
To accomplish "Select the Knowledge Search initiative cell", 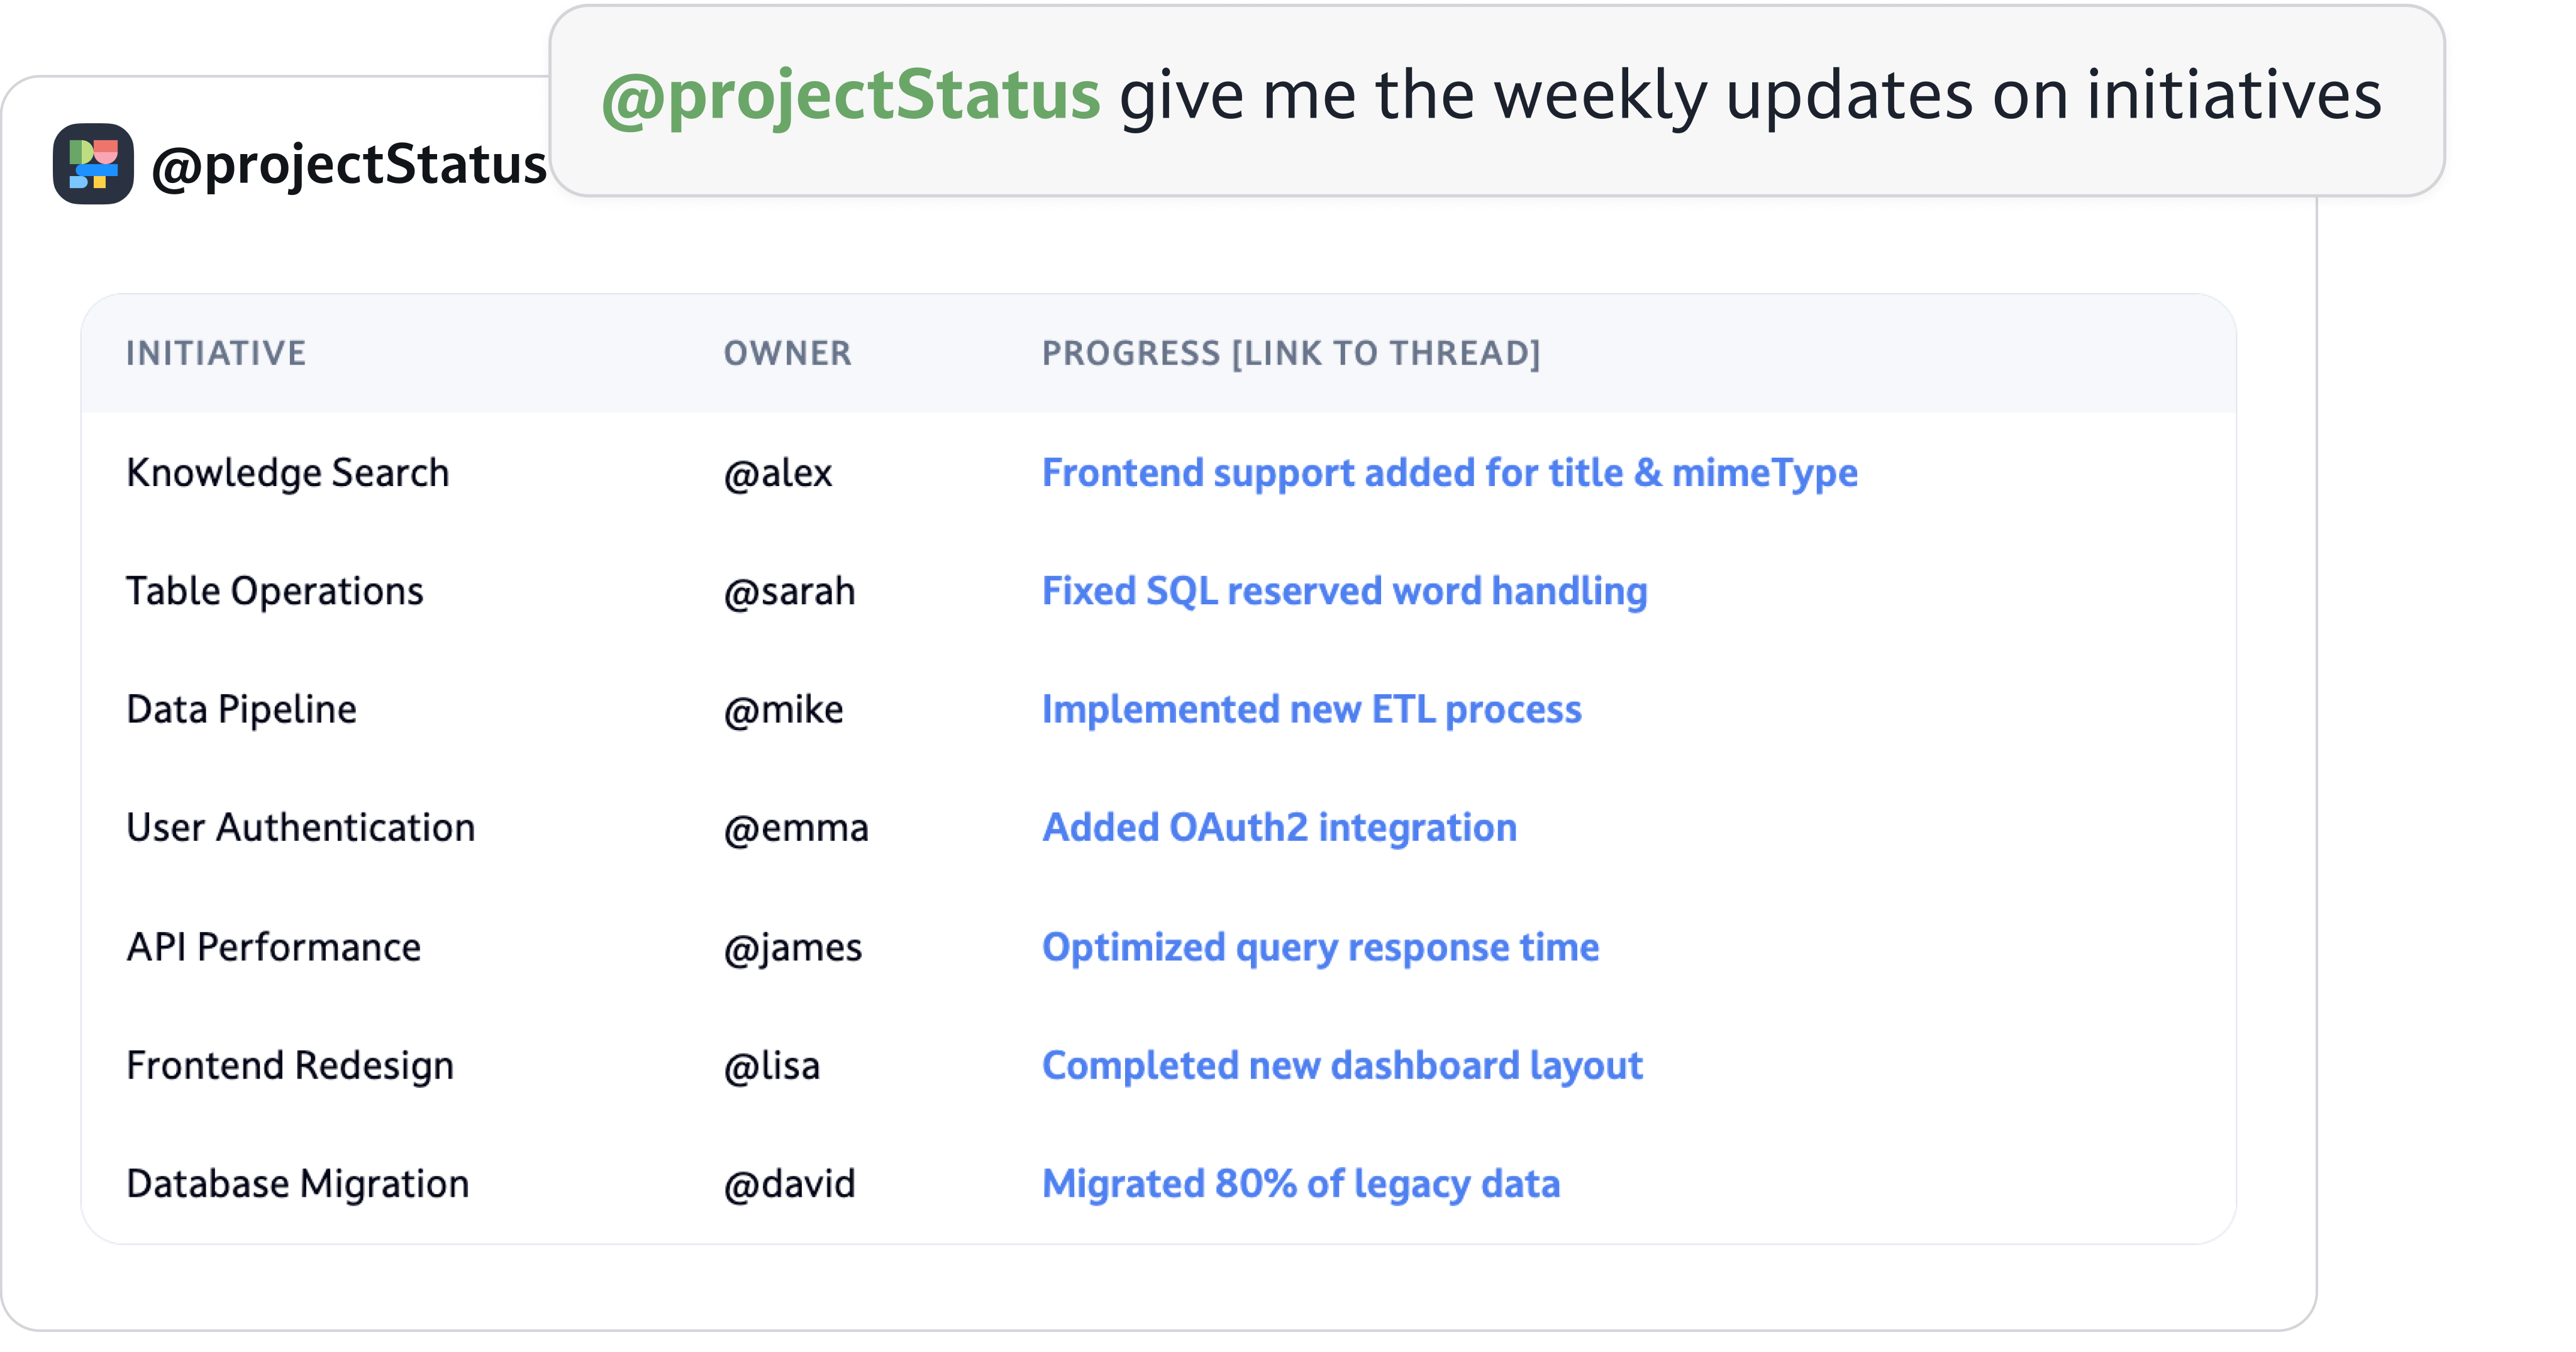I will [287, 473].
